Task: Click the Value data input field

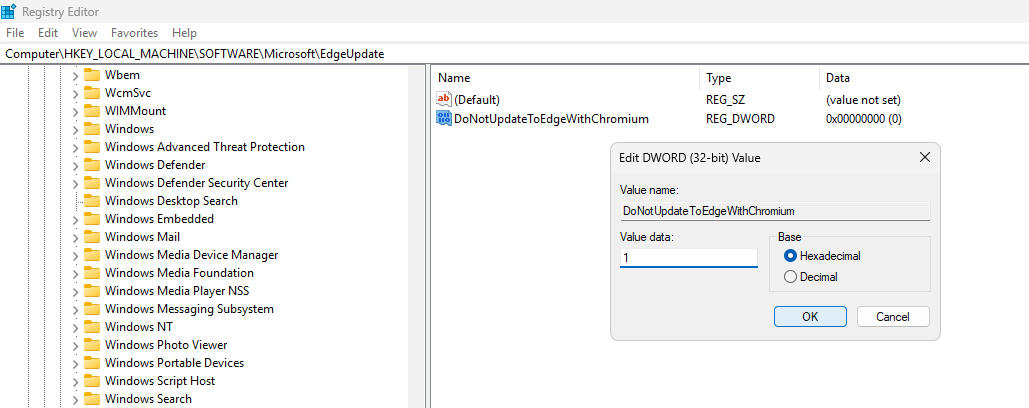Action: pyautogui.click(x=688, y=258)
